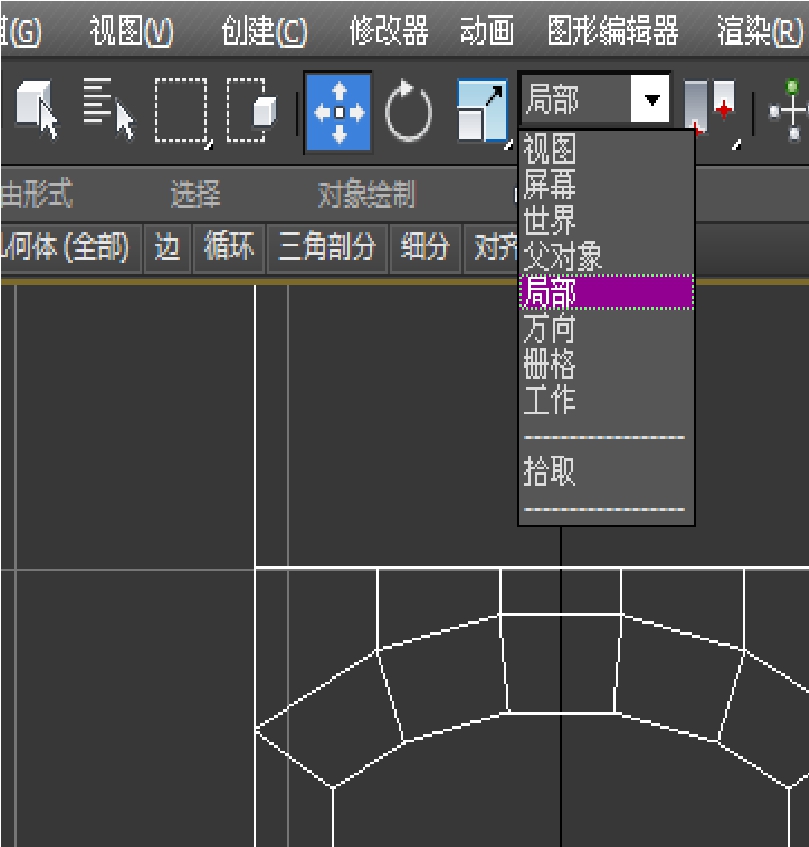
Task: Switch to the 选择 ribbon tab
Action: coord(195,194)
